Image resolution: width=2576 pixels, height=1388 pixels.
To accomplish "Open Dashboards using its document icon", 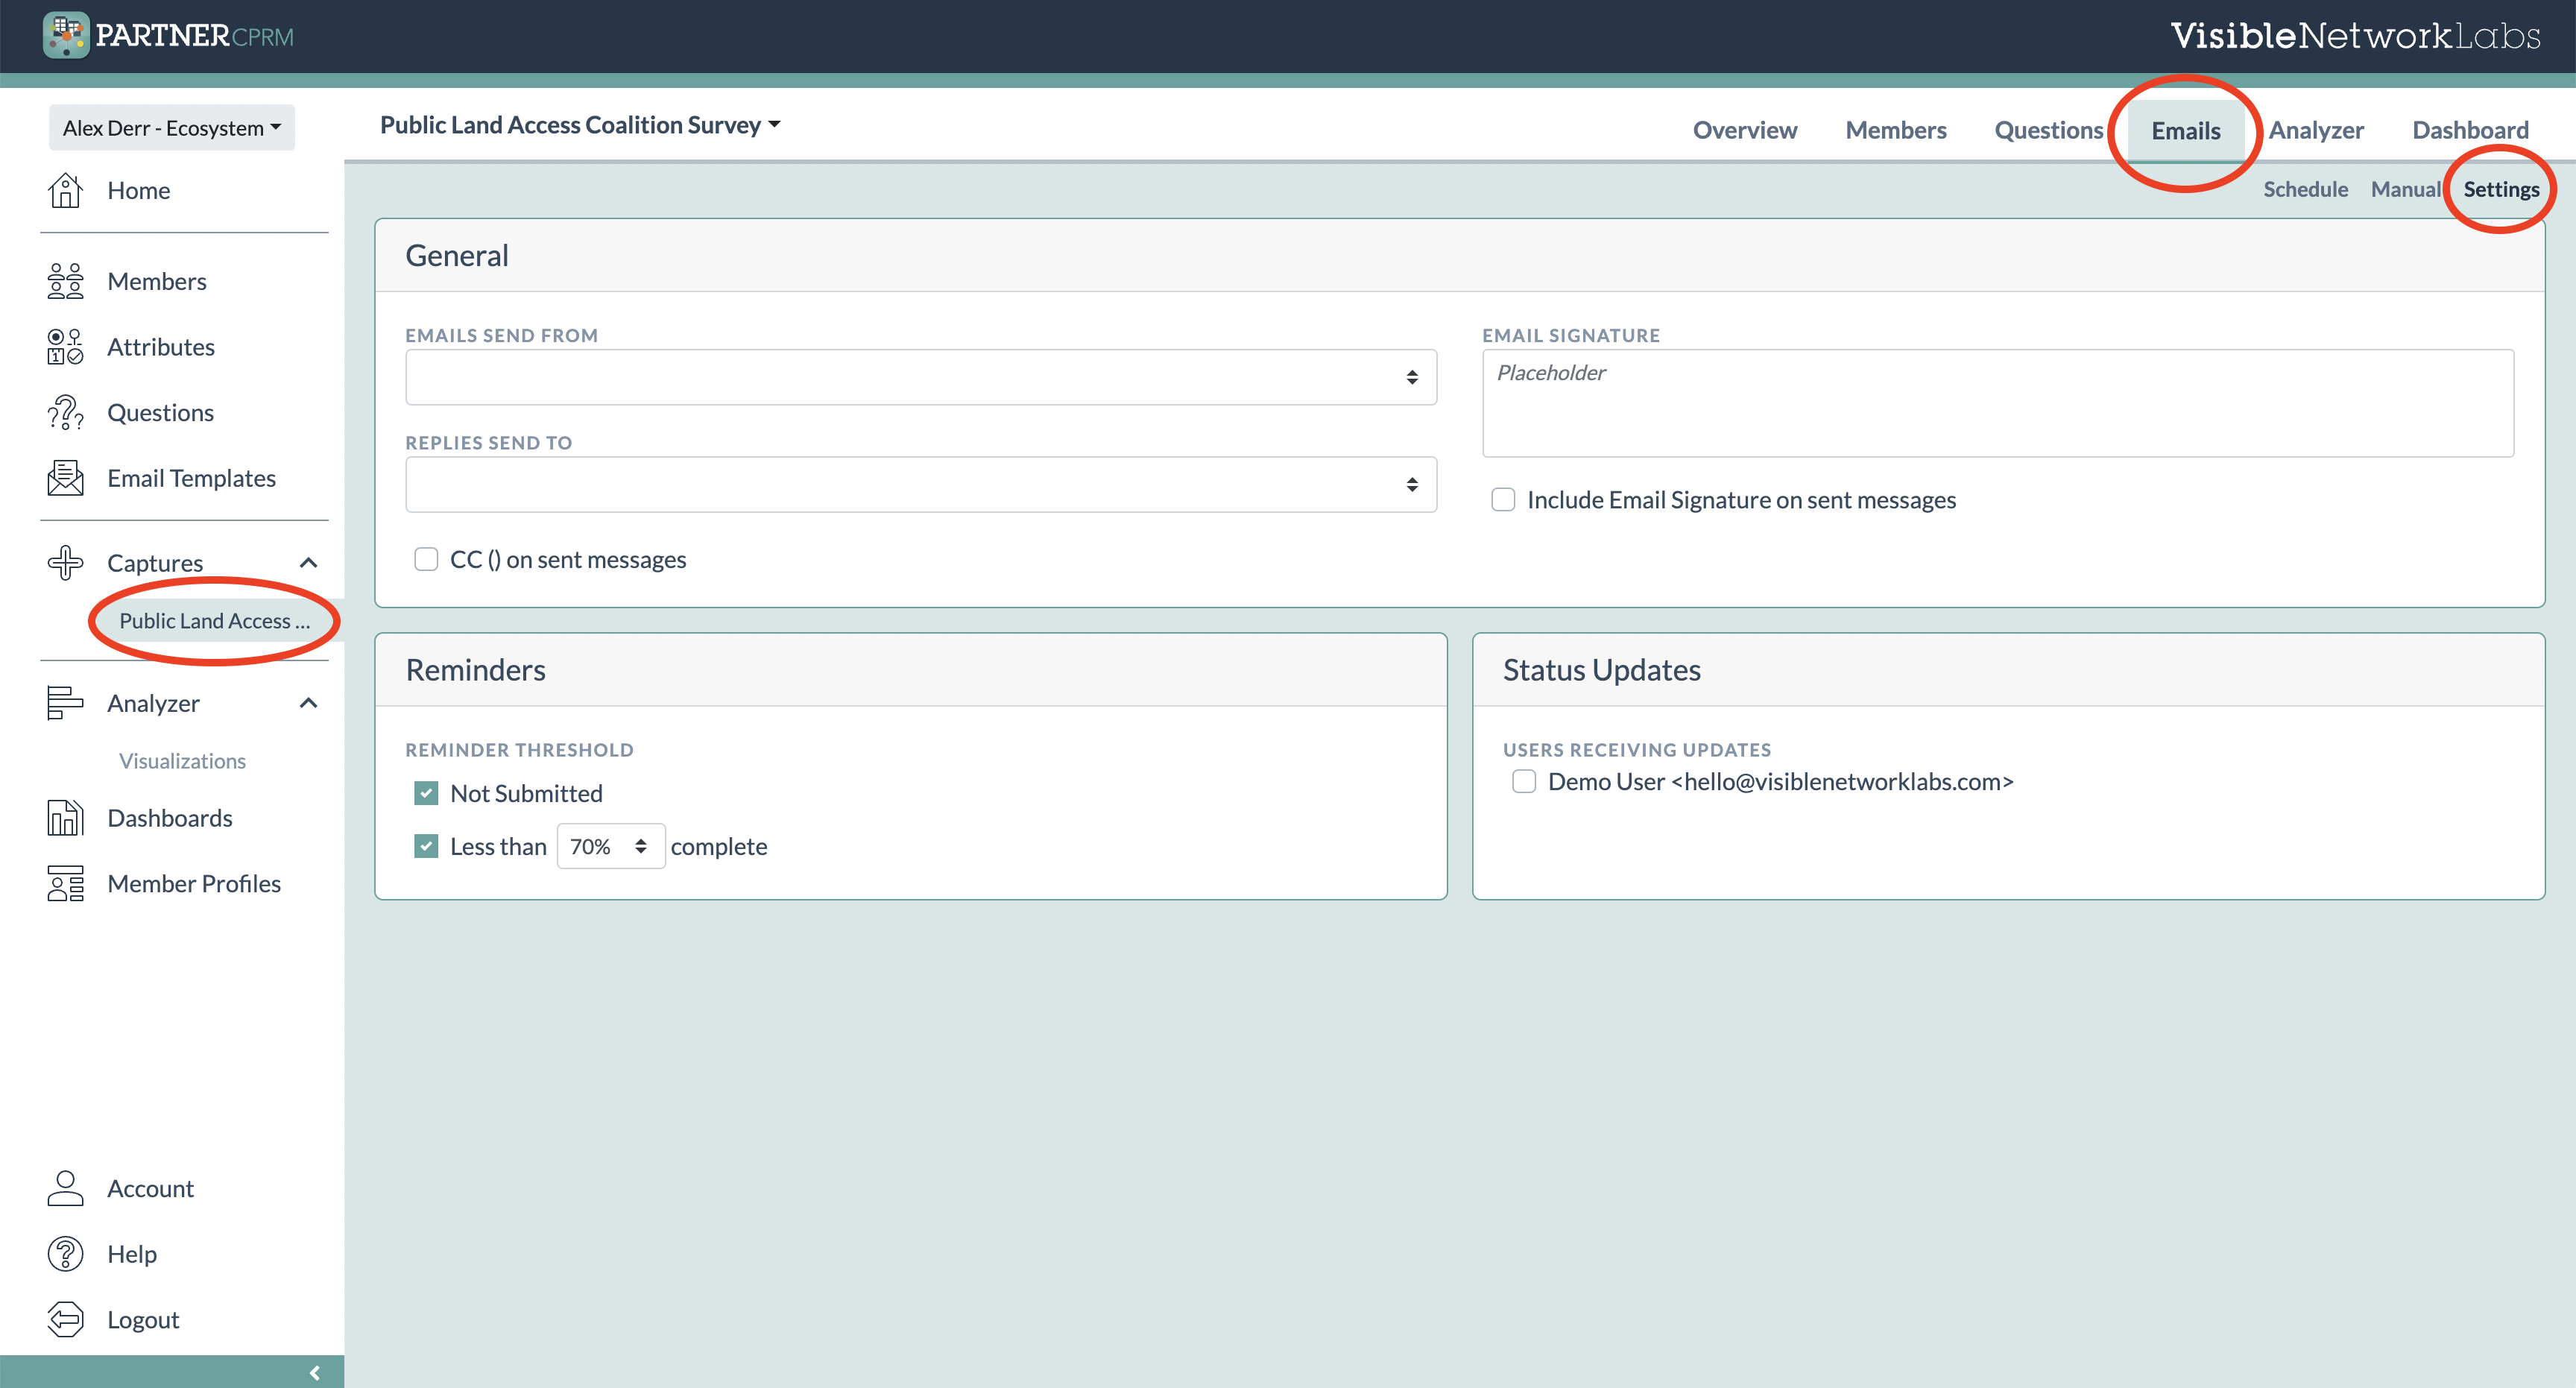I will 64,818.
